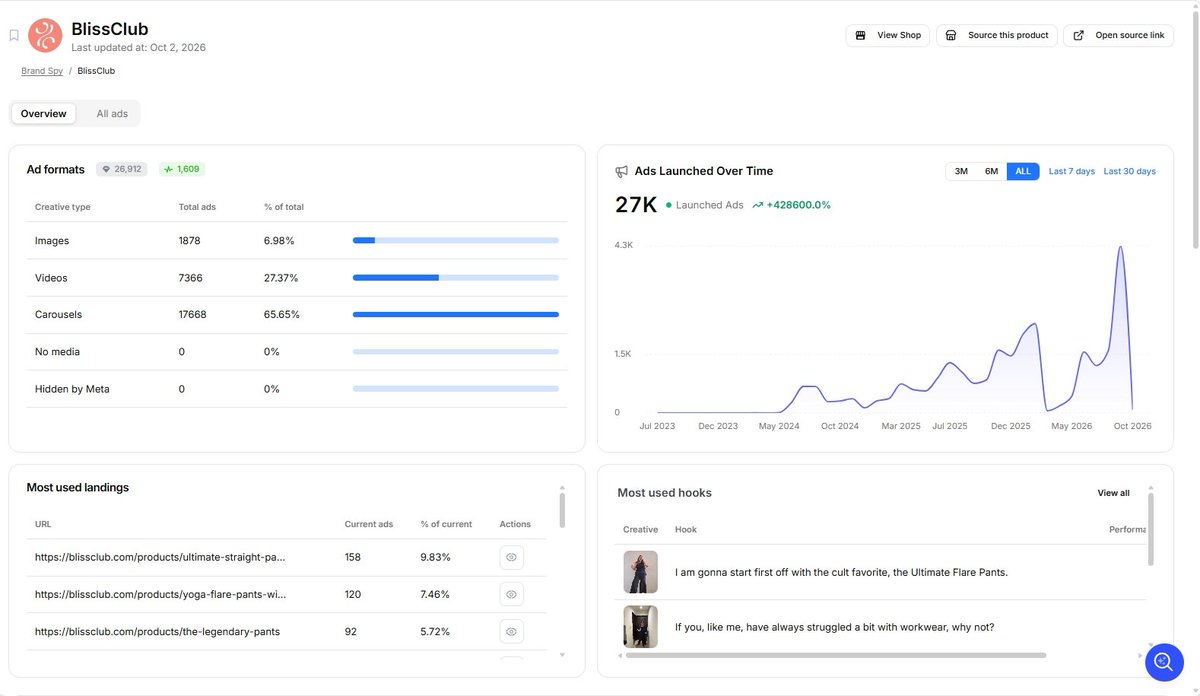The image size is (1200, 696).
Task: Click the megaphone icon beside Ads Launched Over Time
Action: 622,171
